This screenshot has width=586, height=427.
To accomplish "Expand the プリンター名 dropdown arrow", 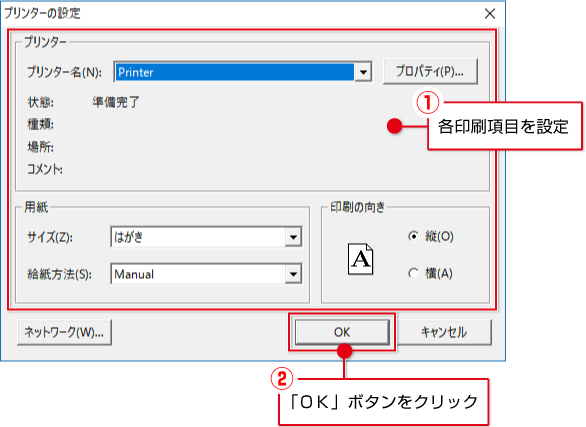I will (363, 72).
